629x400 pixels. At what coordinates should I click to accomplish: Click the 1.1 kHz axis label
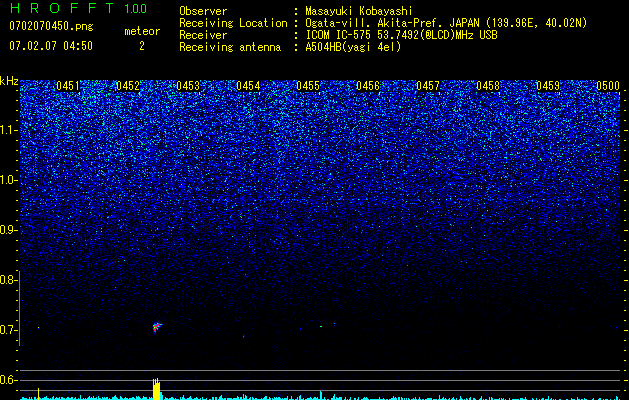click(x=8, y=130)
